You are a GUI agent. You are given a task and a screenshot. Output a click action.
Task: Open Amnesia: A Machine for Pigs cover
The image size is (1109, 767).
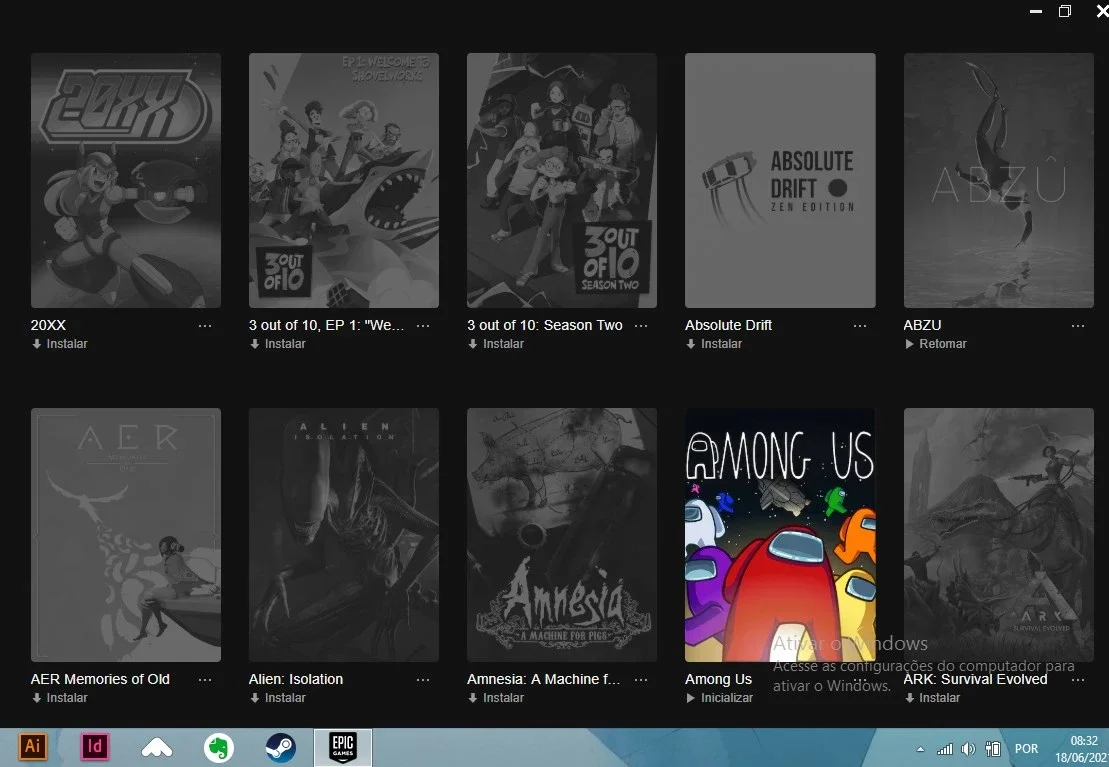point(562,535)
